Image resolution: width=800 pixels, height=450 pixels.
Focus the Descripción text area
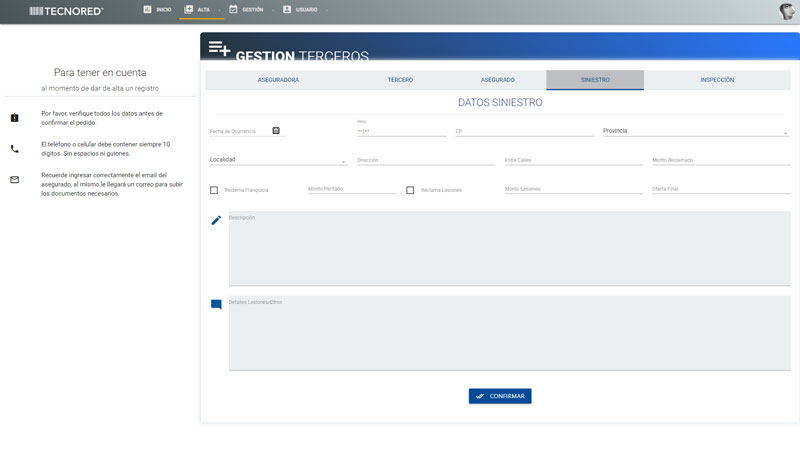[508, 250]
